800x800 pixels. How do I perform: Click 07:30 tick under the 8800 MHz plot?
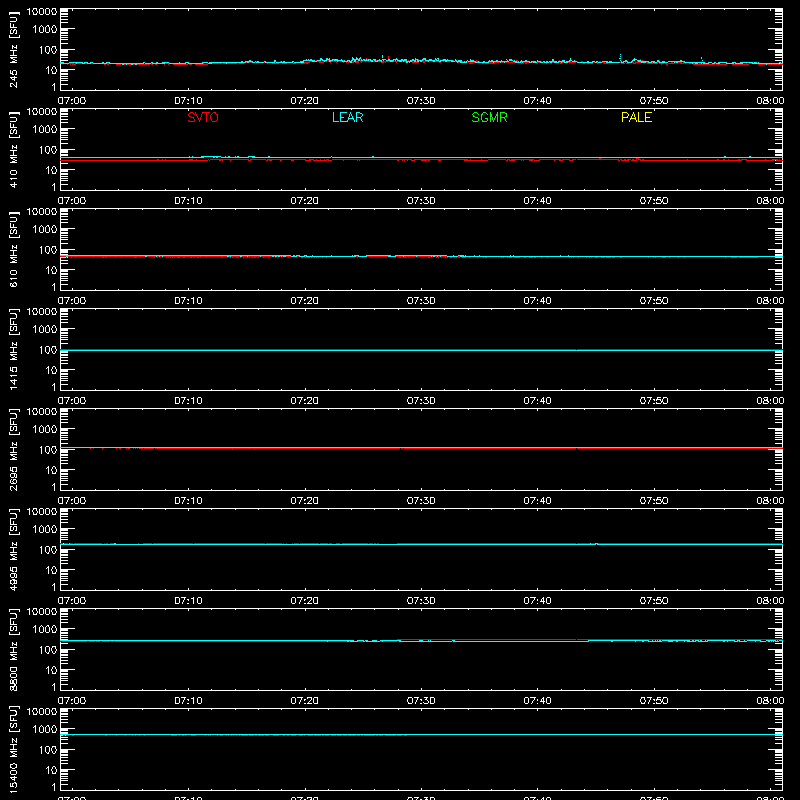point(421,701)
